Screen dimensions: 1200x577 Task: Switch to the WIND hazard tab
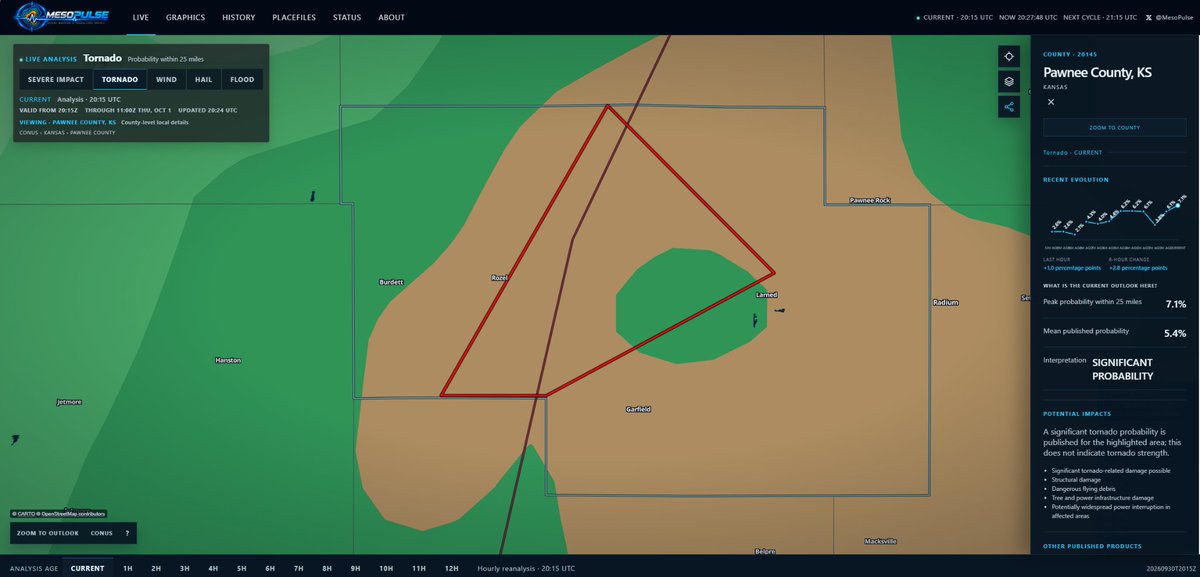click(x=166, y=79)
